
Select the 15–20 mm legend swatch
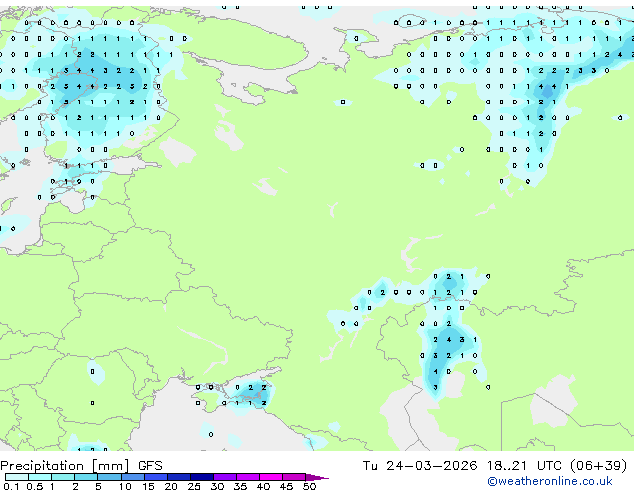(155, 477)
